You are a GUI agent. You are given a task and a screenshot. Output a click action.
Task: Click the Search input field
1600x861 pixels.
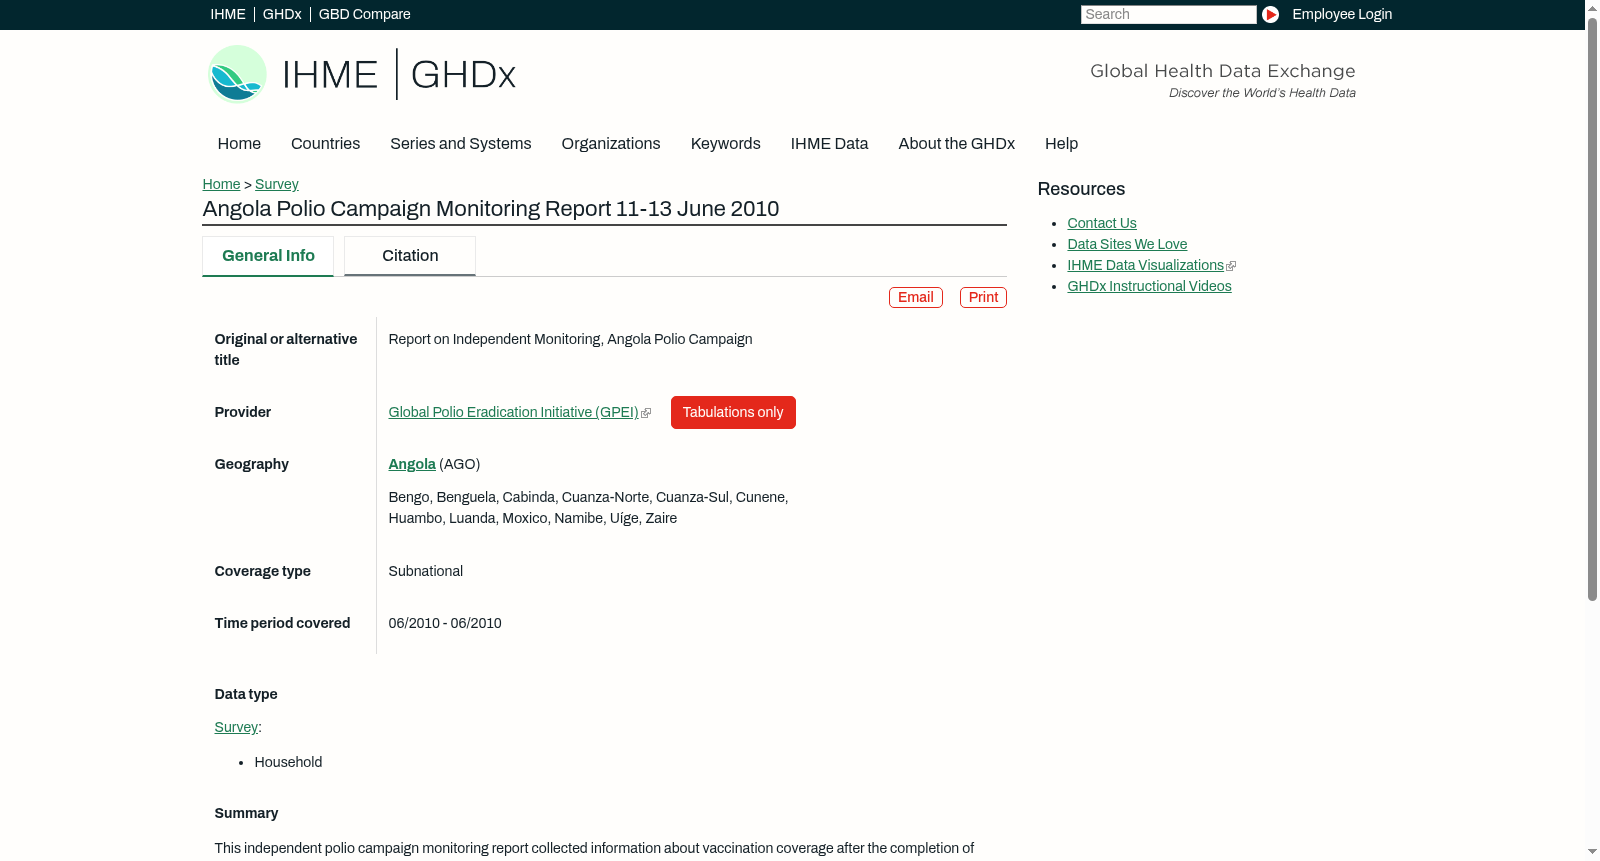[1168, 14]
